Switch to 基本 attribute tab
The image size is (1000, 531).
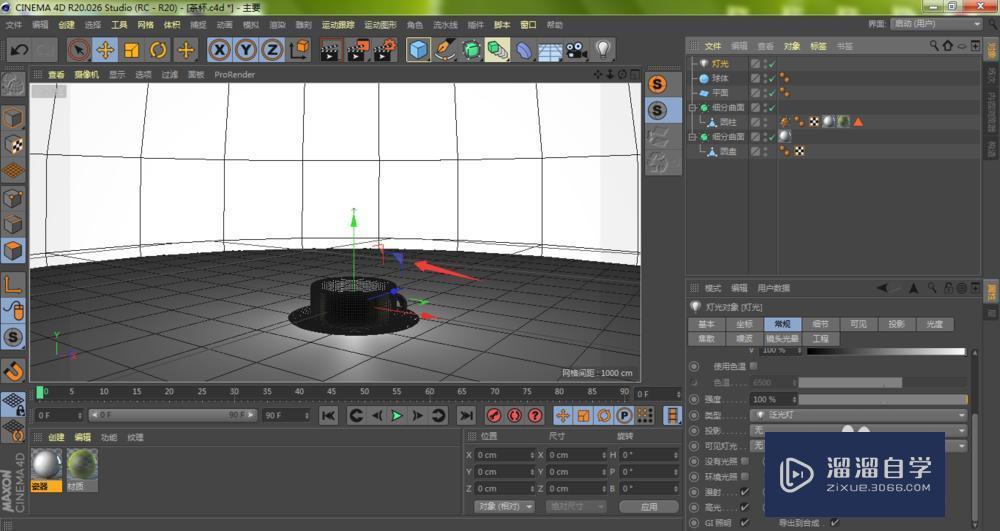tap(706, 324)
